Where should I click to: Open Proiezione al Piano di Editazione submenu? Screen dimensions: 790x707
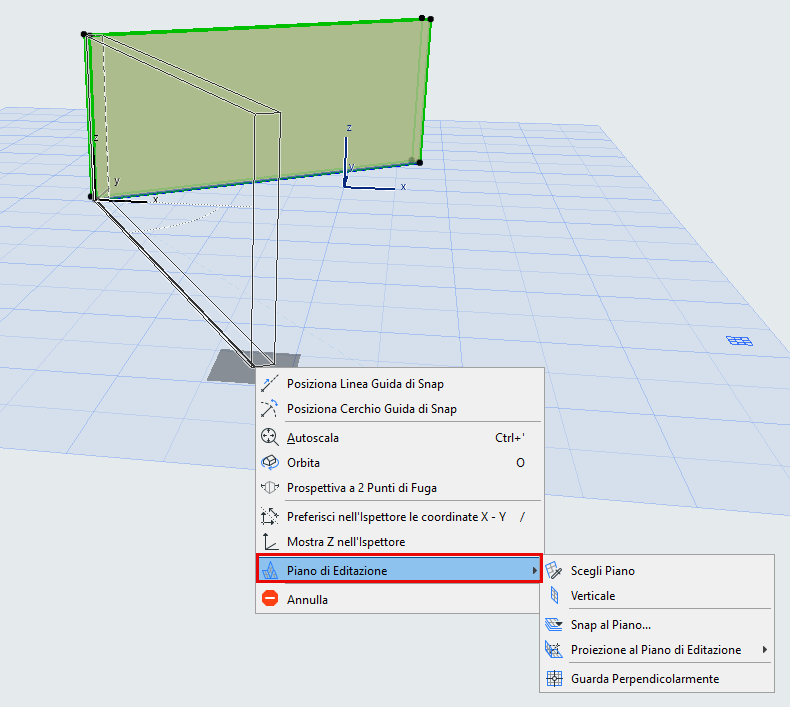pyautogui.click(x=657, y=650)
